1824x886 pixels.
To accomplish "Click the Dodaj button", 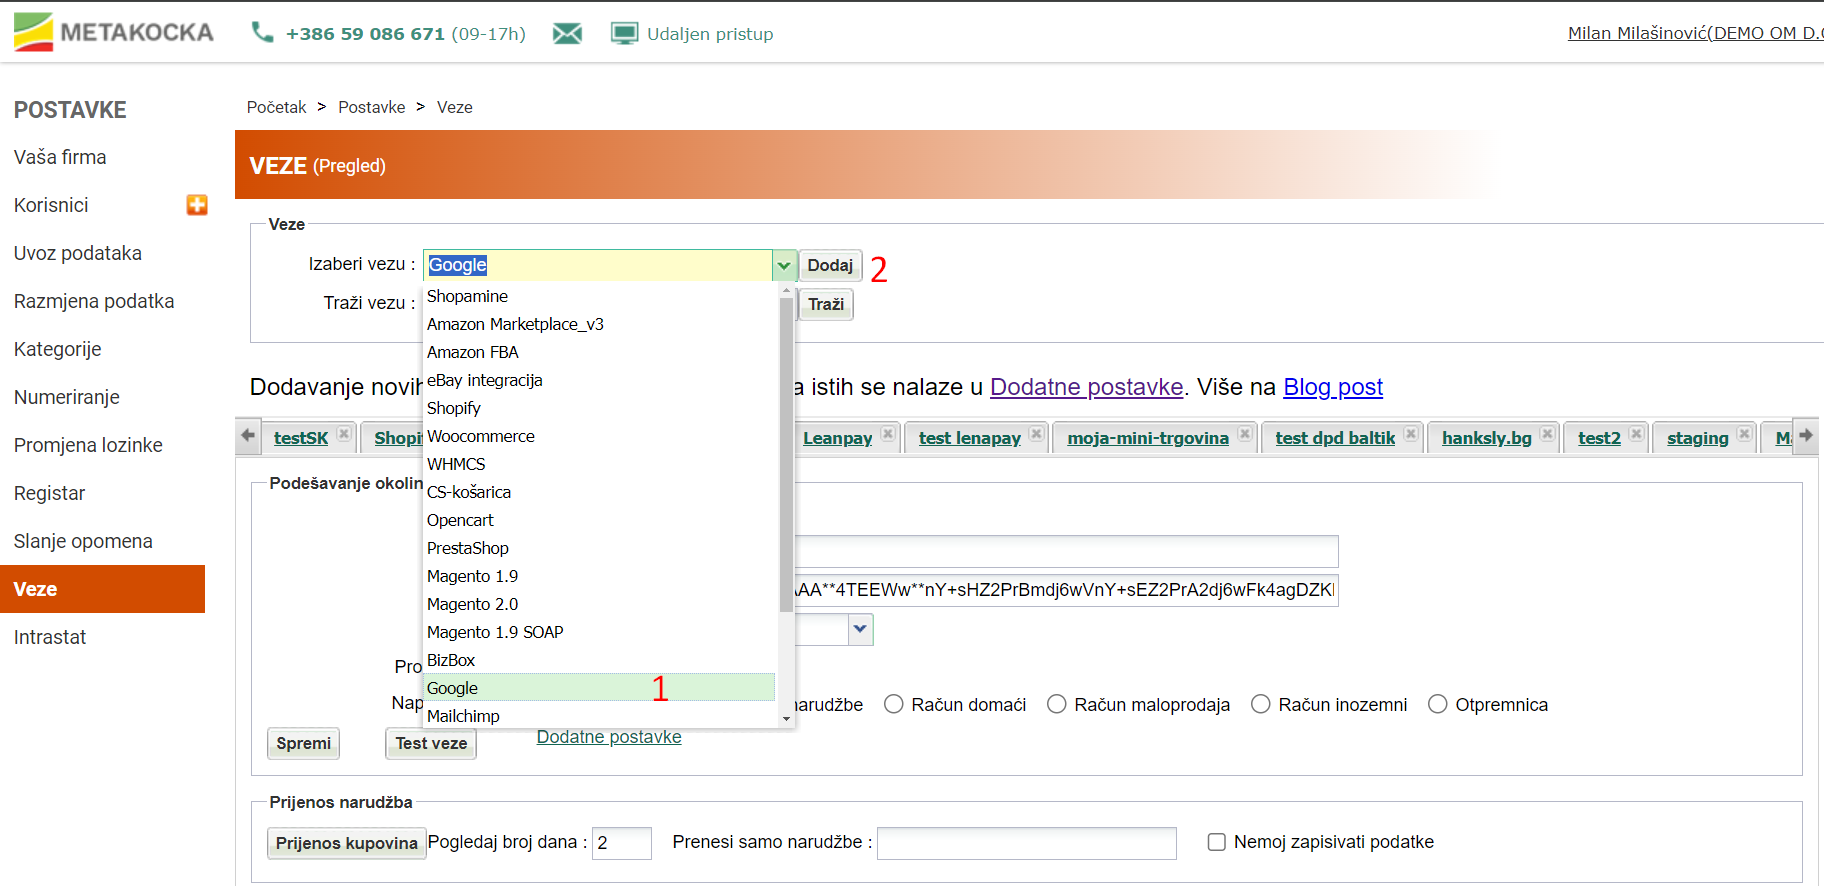I will pyautogui.click(x=830, y=265).
